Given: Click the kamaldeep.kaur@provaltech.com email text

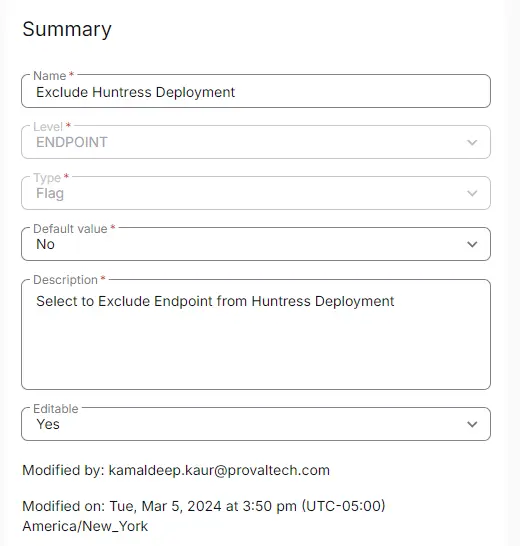Looking at the screenshot, I should coord(219,470).
